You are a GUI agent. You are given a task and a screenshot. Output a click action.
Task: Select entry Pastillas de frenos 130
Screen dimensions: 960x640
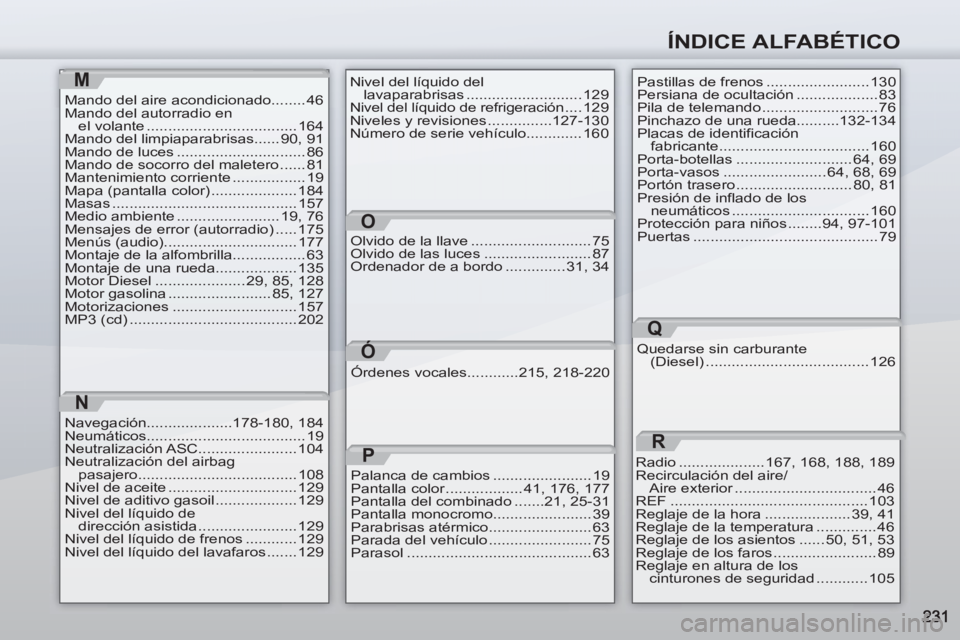pyautogui.click(x=767, y=82)
